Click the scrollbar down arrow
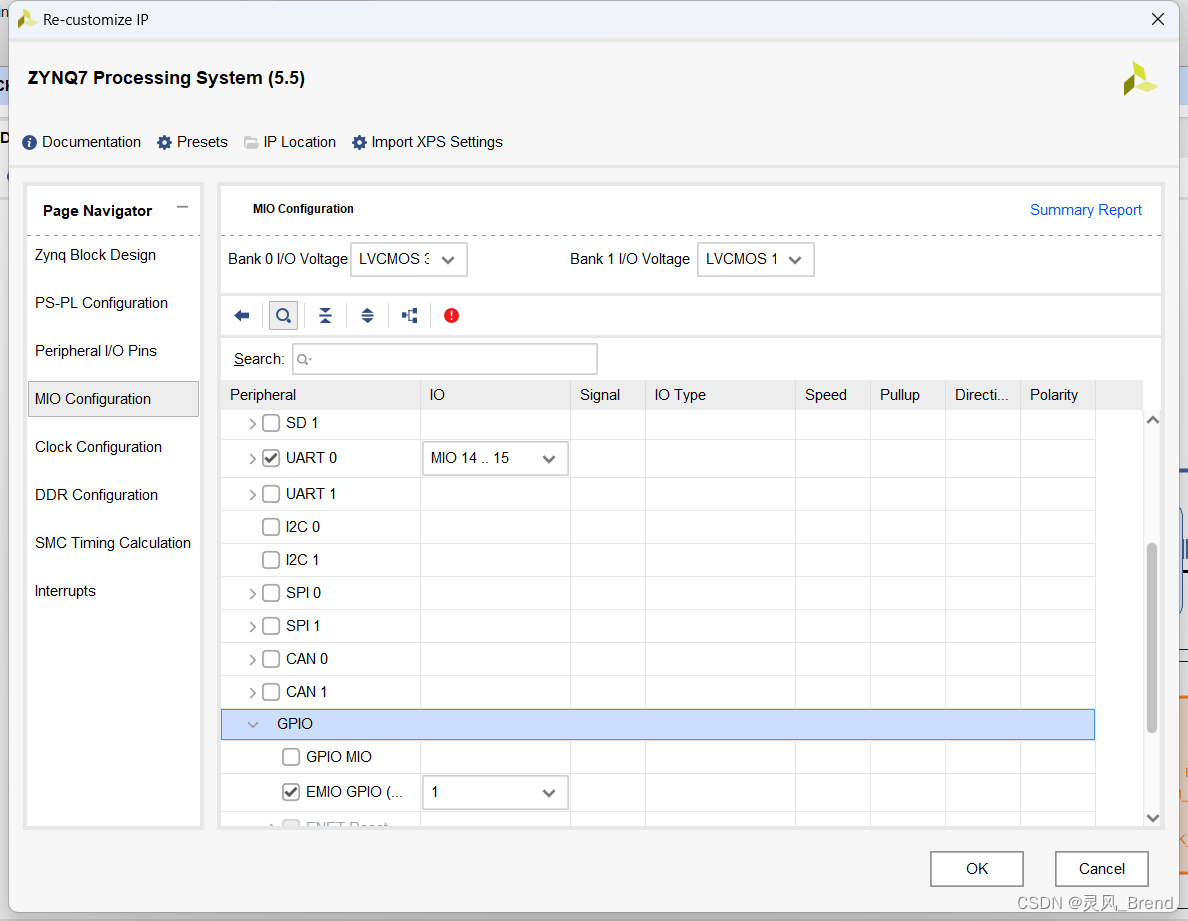 (1152, 817)
